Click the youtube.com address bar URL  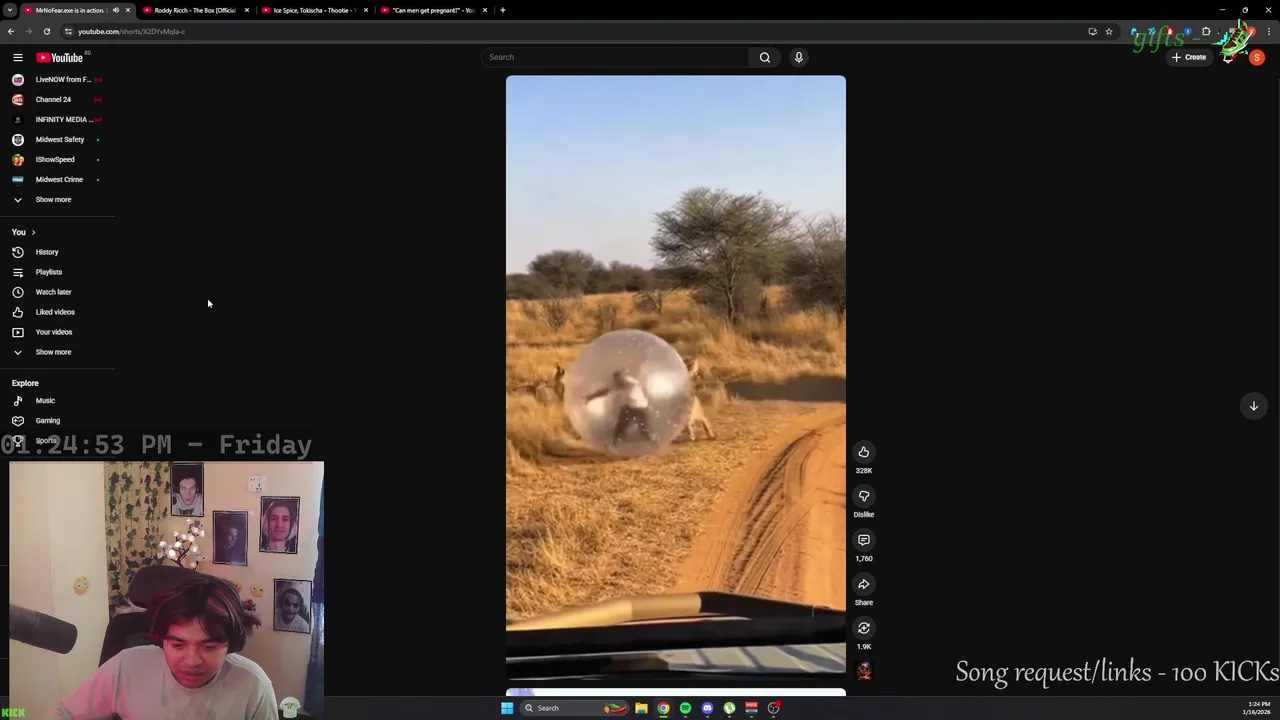click(131, 31)
